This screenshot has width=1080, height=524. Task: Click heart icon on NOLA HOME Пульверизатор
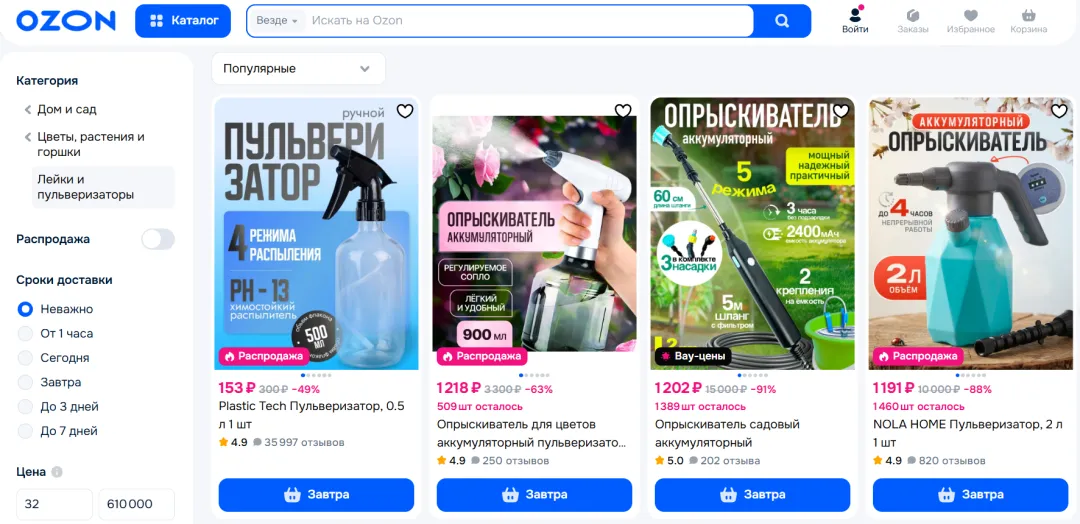(x=1059, y=111)
